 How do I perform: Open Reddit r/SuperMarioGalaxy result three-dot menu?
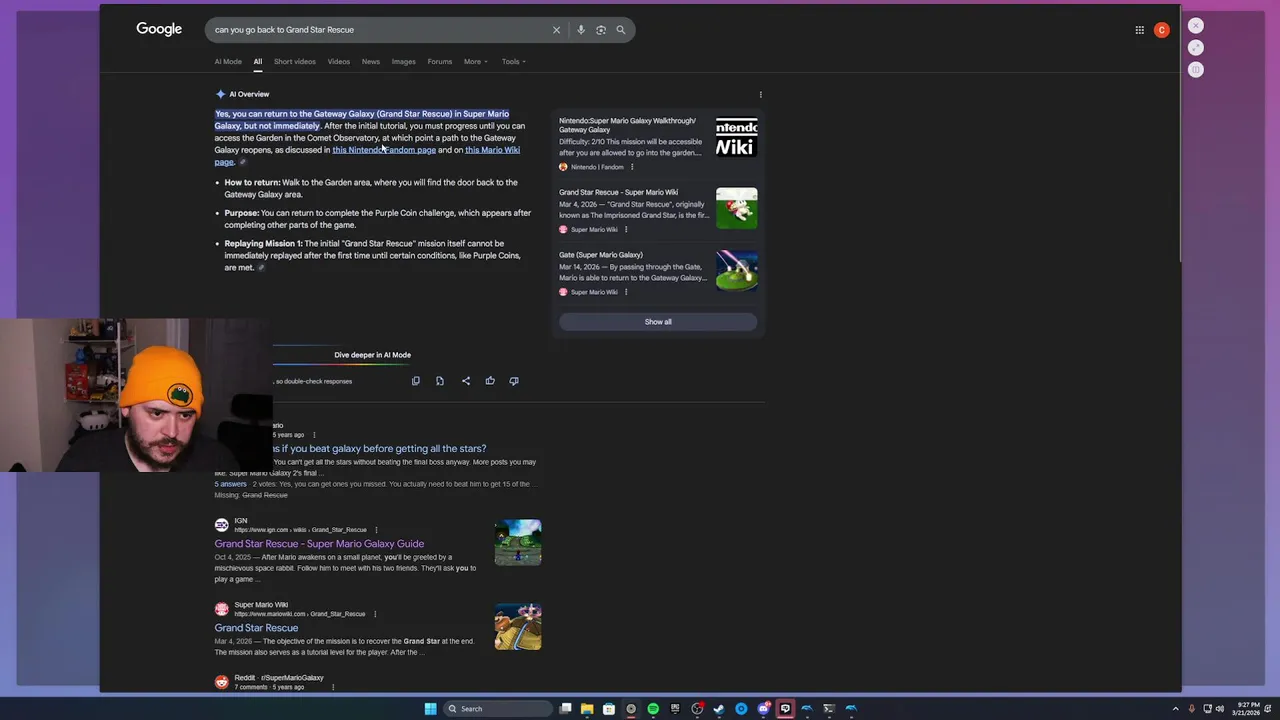332,687
